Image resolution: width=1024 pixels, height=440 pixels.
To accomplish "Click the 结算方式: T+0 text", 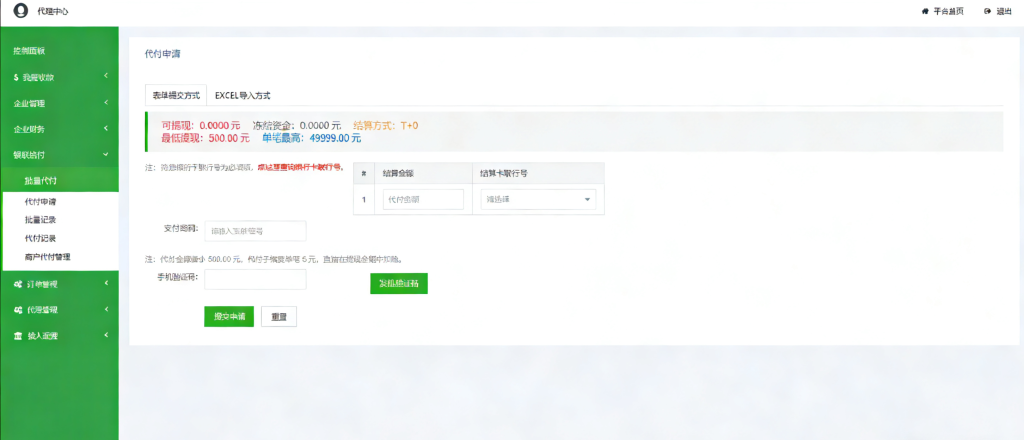I will [x=385, y=125].
